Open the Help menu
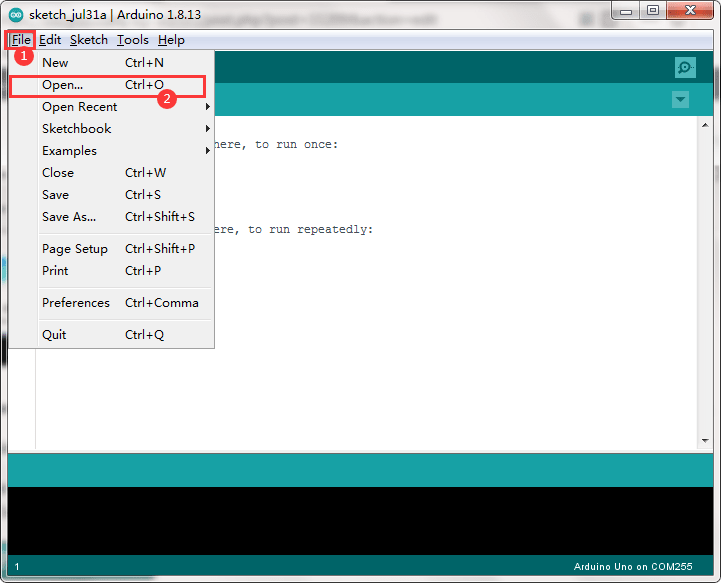Viewport: 721px width, 583px height. [171, 40]
